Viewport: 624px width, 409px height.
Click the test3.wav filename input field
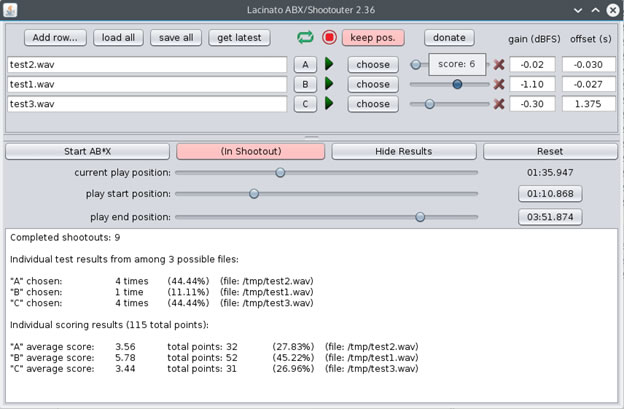click(147, 104)
